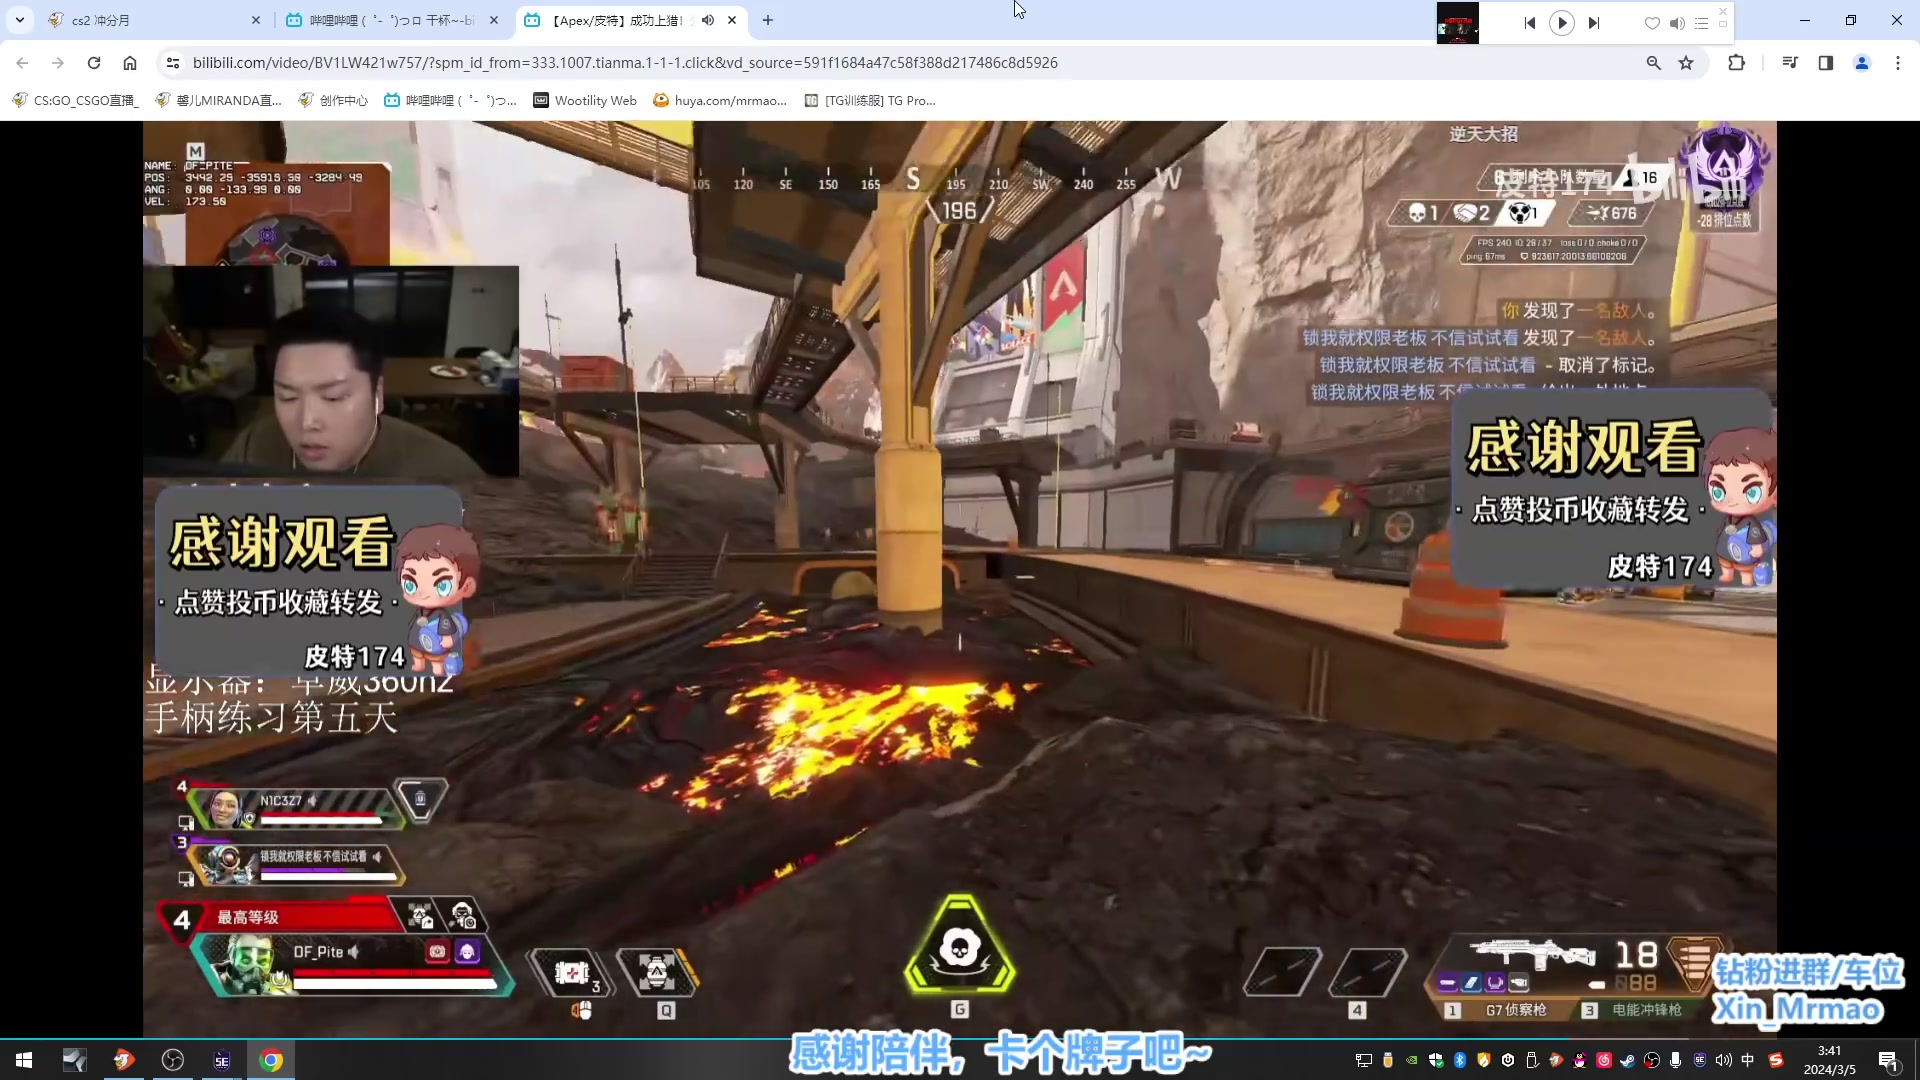The height and width of the screenshot is (1080, 1920).
Task: Click the microphone tray icon
Action: [x=1676, y=1060]
